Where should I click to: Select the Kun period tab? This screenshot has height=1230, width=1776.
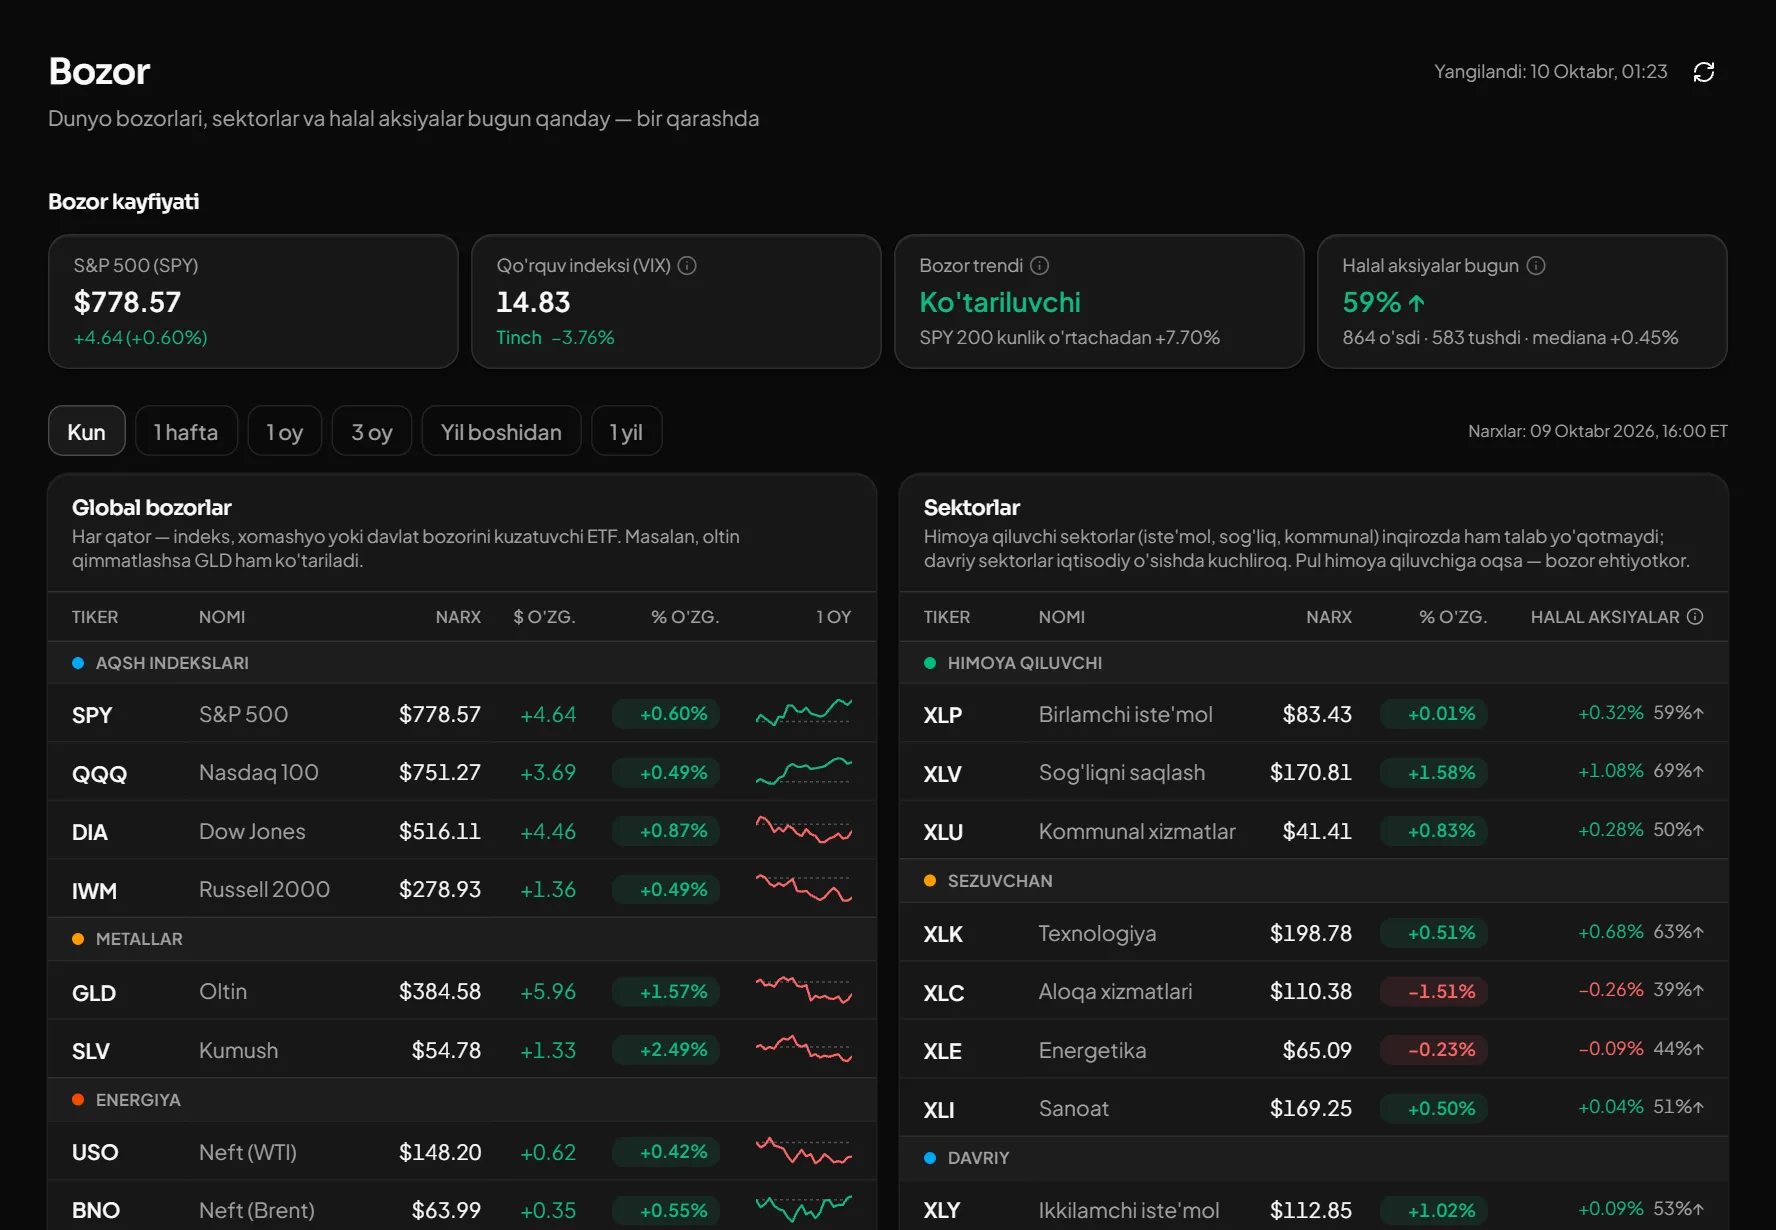(x=87, y=431)
